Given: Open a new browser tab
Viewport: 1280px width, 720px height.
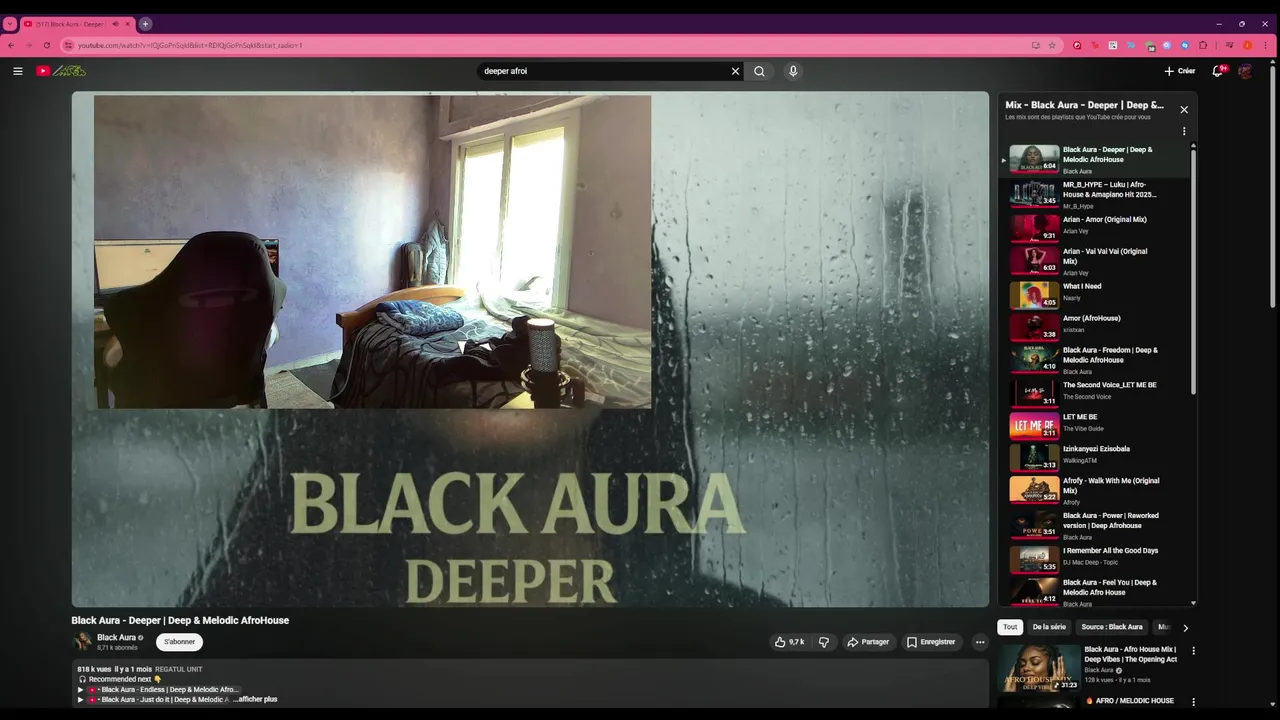Looking at the screenshot, I should [146, 24].
